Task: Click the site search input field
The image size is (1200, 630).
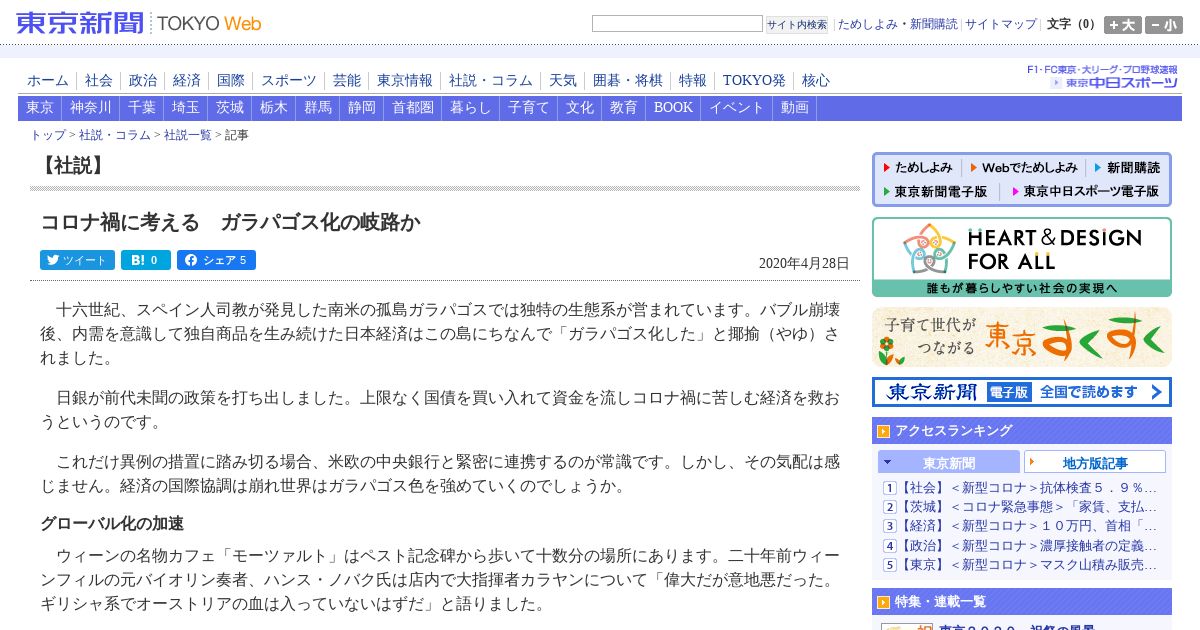Action: pos(677,24)
